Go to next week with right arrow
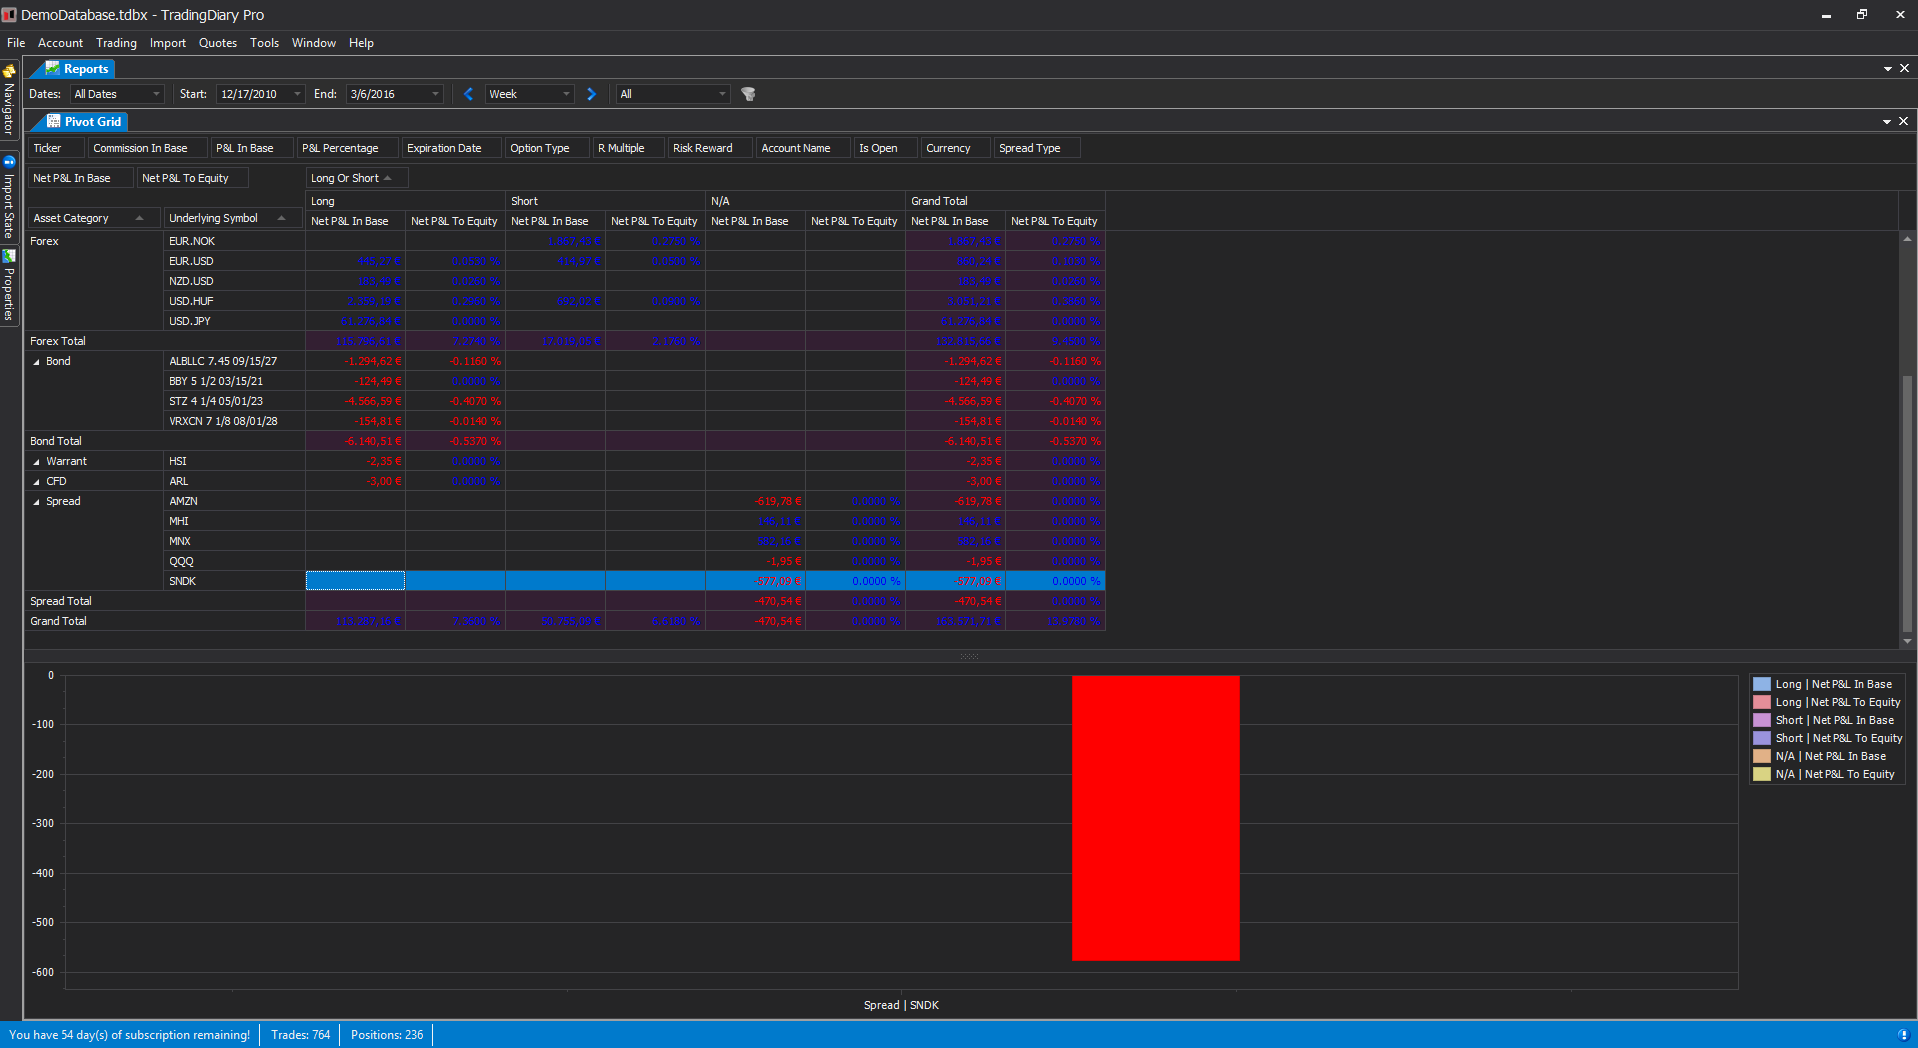 [x=591, y=94]
